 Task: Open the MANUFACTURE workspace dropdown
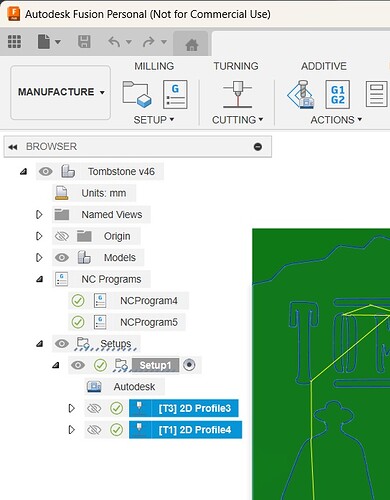(61, 92)
